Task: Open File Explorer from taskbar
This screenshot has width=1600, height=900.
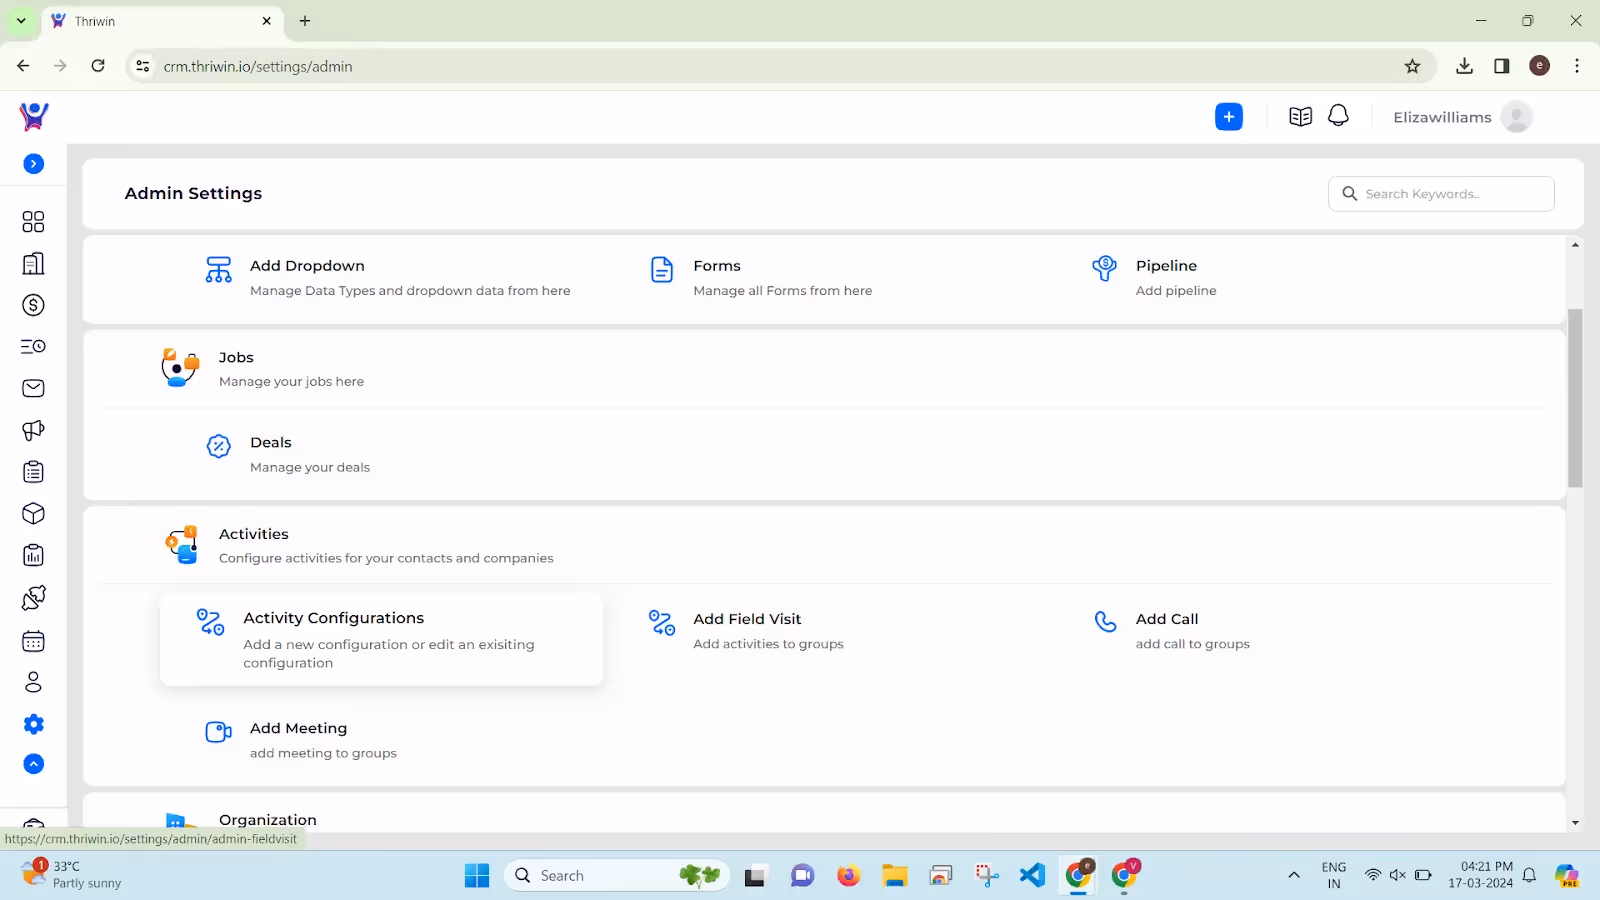Action: (x=894, y=876)
